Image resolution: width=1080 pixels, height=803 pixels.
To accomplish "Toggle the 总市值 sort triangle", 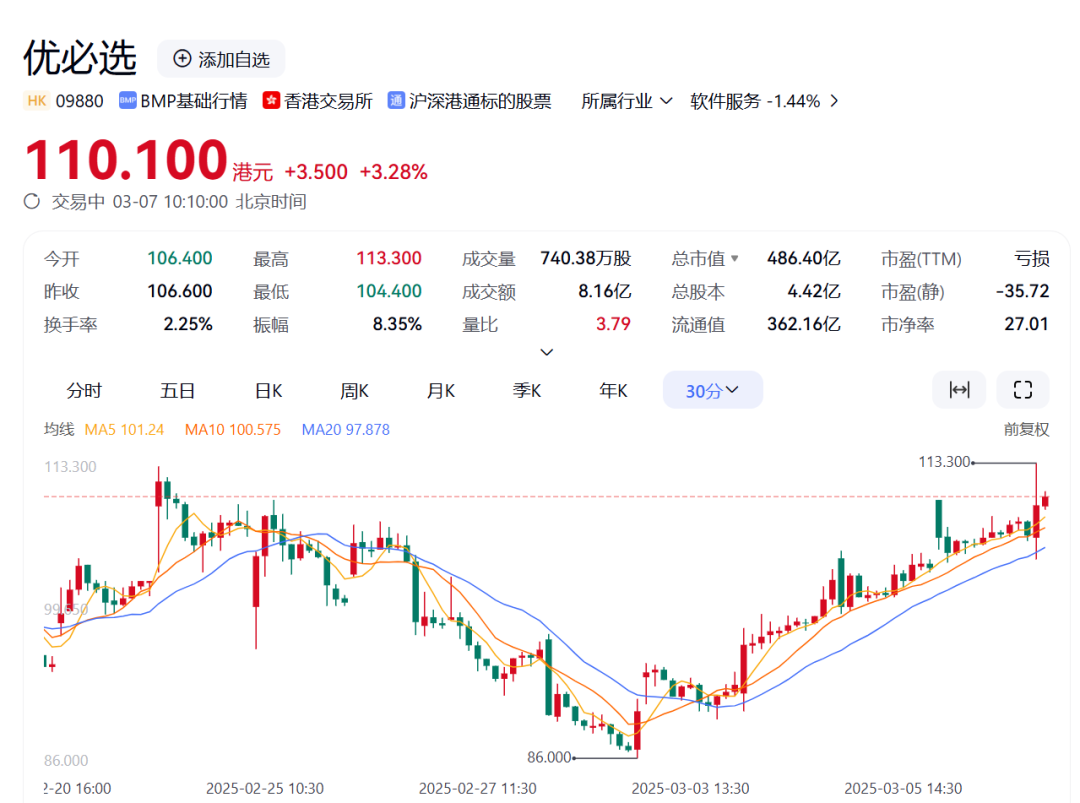I will (x=735, y=259).
